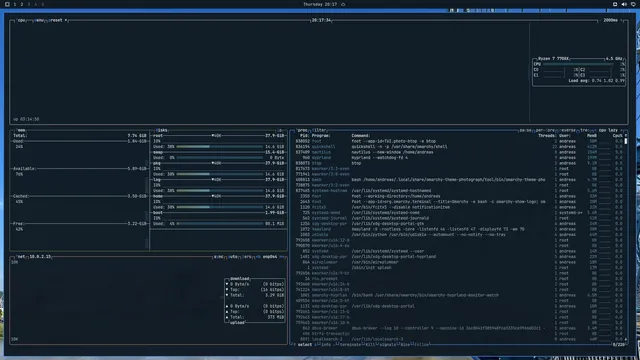Click the proc list scrollbar handle
This screenshot has height=360, width=640.
point(626,141)
